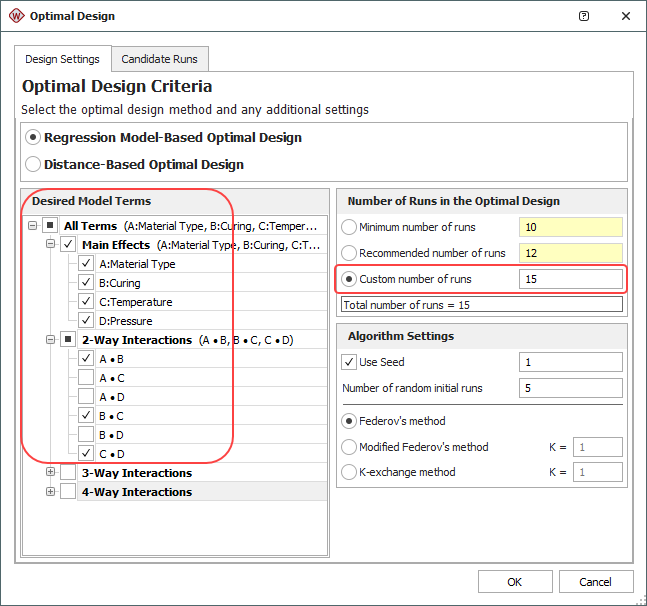The height and width of the screenshot is (606, 647).
Task: Click the help icon in title bar
Action: pos(584,16)
